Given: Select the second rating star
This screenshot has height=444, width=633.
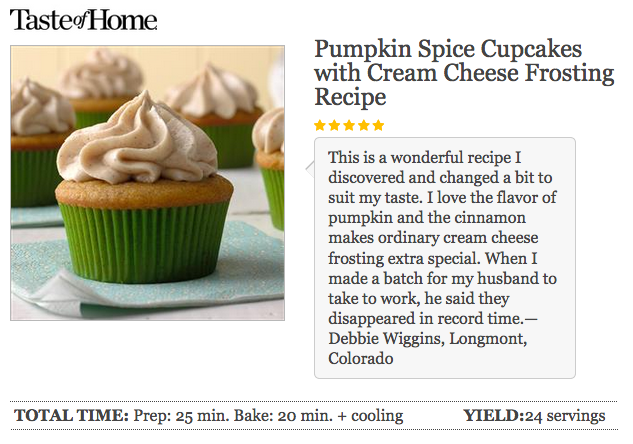Looking at the screenshot, I should click(334, 125).
